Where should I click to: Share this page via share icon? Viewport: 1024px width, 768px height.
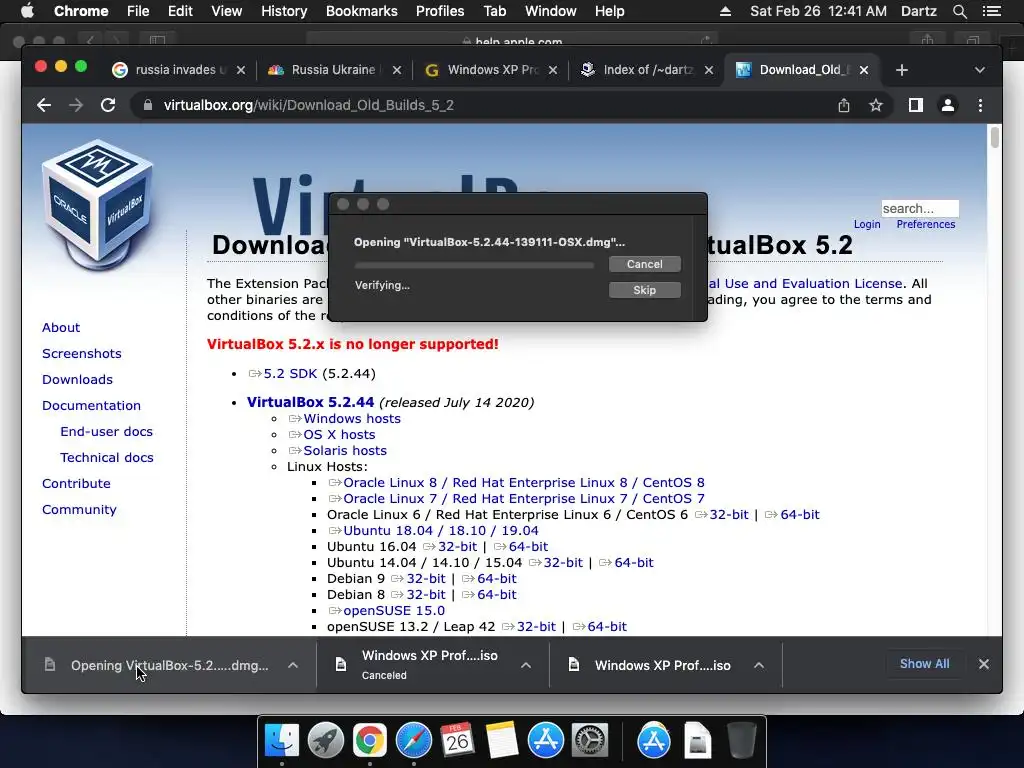(x=844, y=105)
